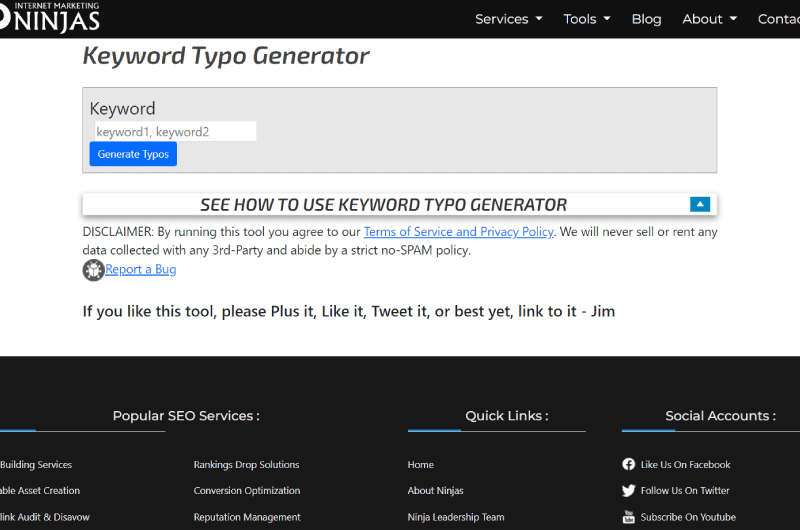The height and width of the screenshot is (530, 800).
Task: Open About Ninjas quick link
Action: click(435, 491)
